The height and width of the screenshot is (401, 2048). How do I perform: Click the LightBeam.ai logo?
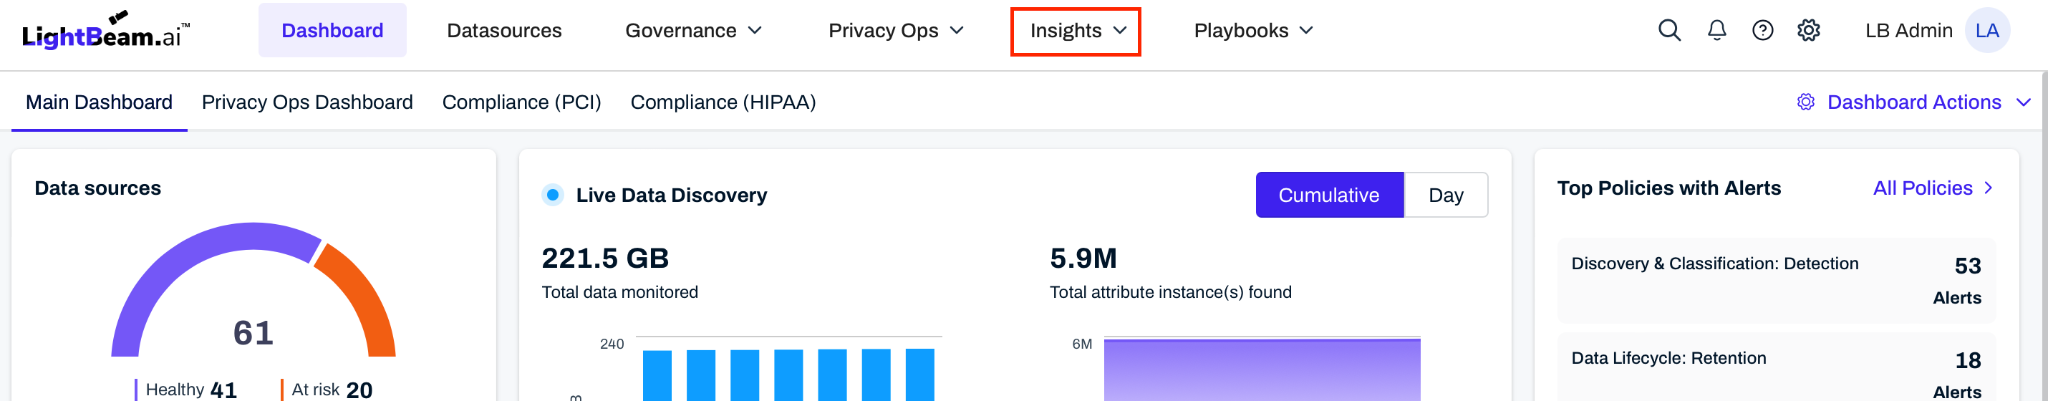(105, 32)
